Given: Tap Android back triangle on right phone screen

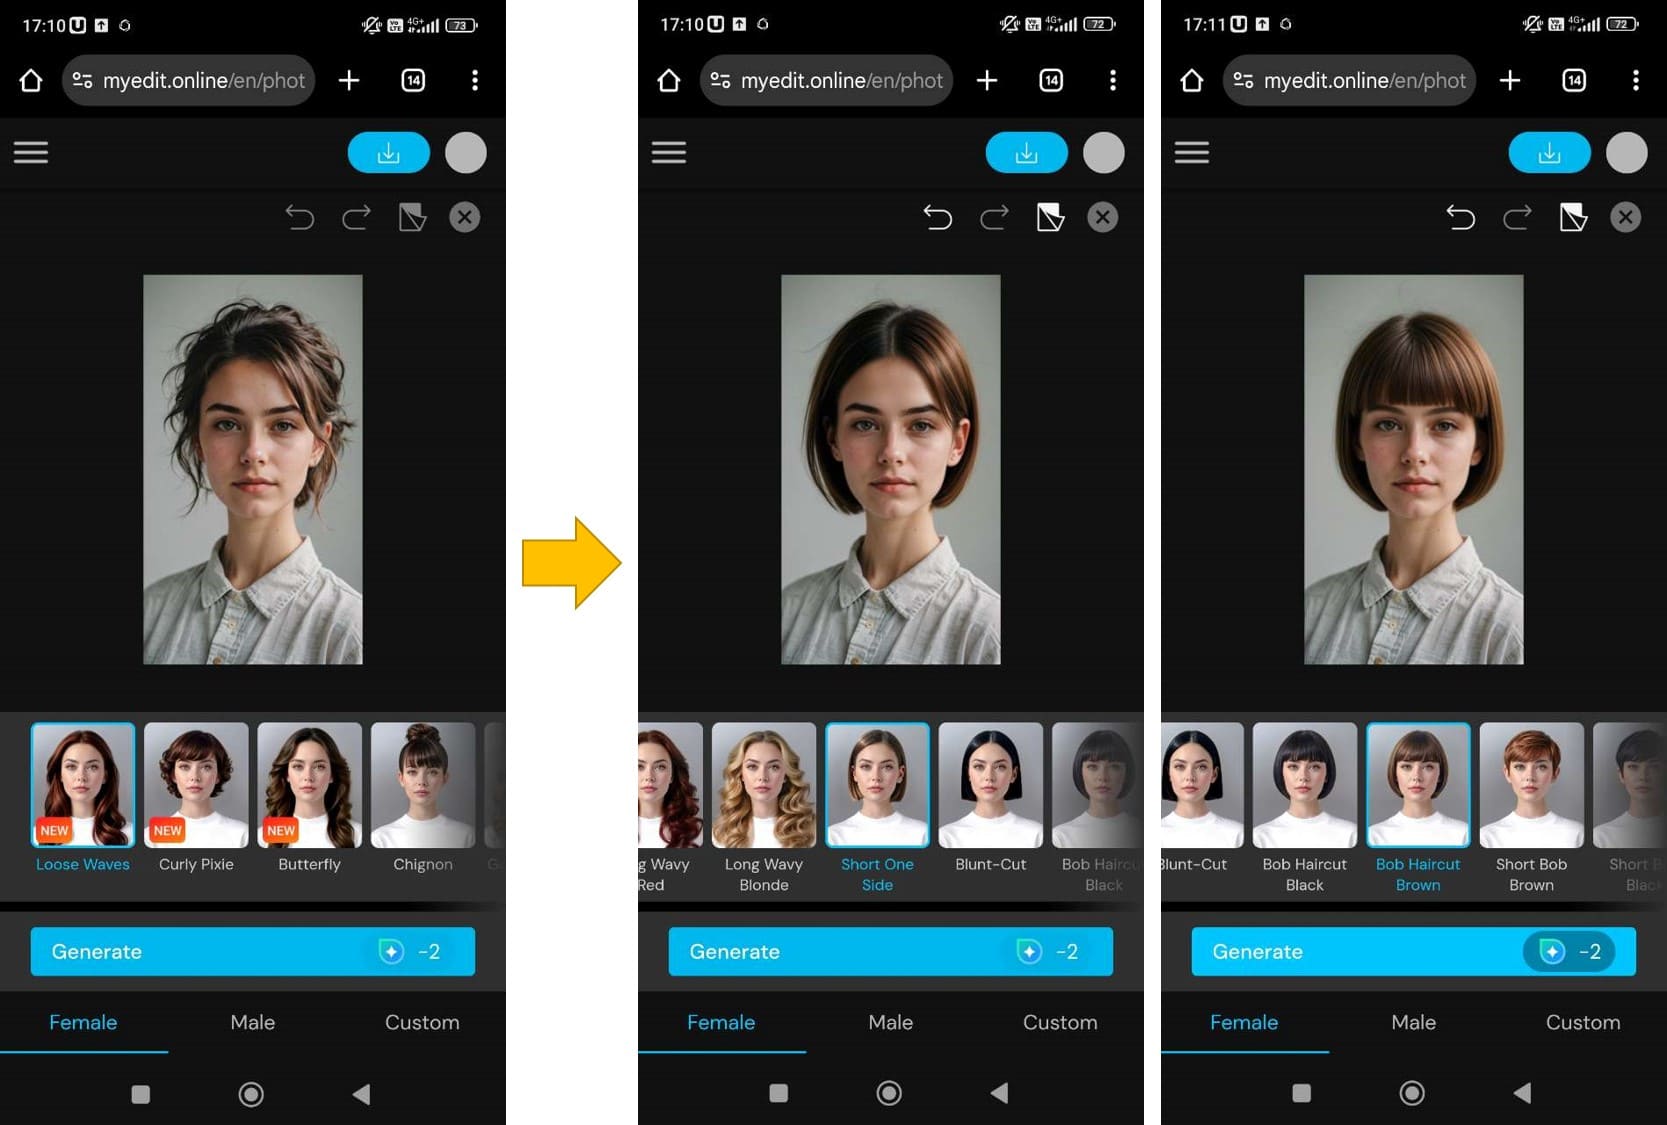Looking at the screenshot, I should pos(1523,1094).
